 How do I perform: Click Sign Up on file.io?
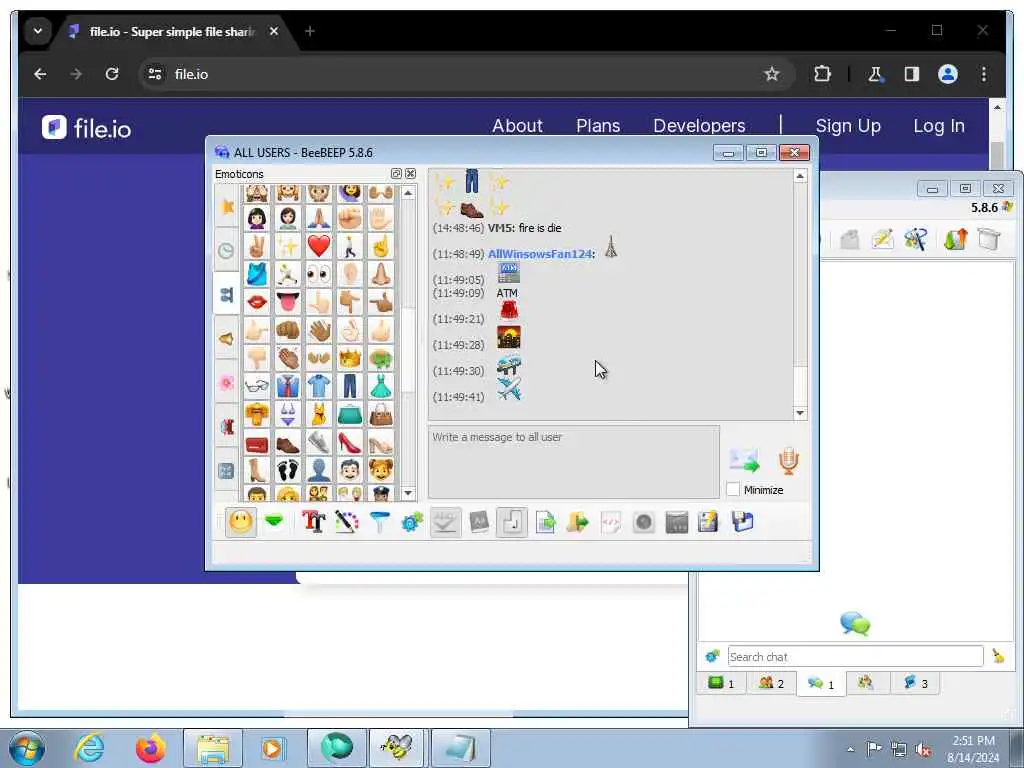click(x=848, y=125)
